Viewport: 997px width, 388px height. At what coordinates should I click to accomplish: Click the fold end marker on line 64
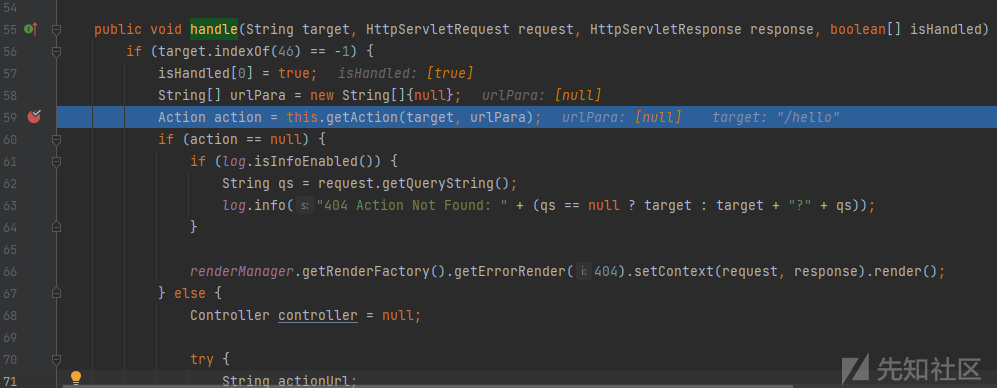pos(57,227)
